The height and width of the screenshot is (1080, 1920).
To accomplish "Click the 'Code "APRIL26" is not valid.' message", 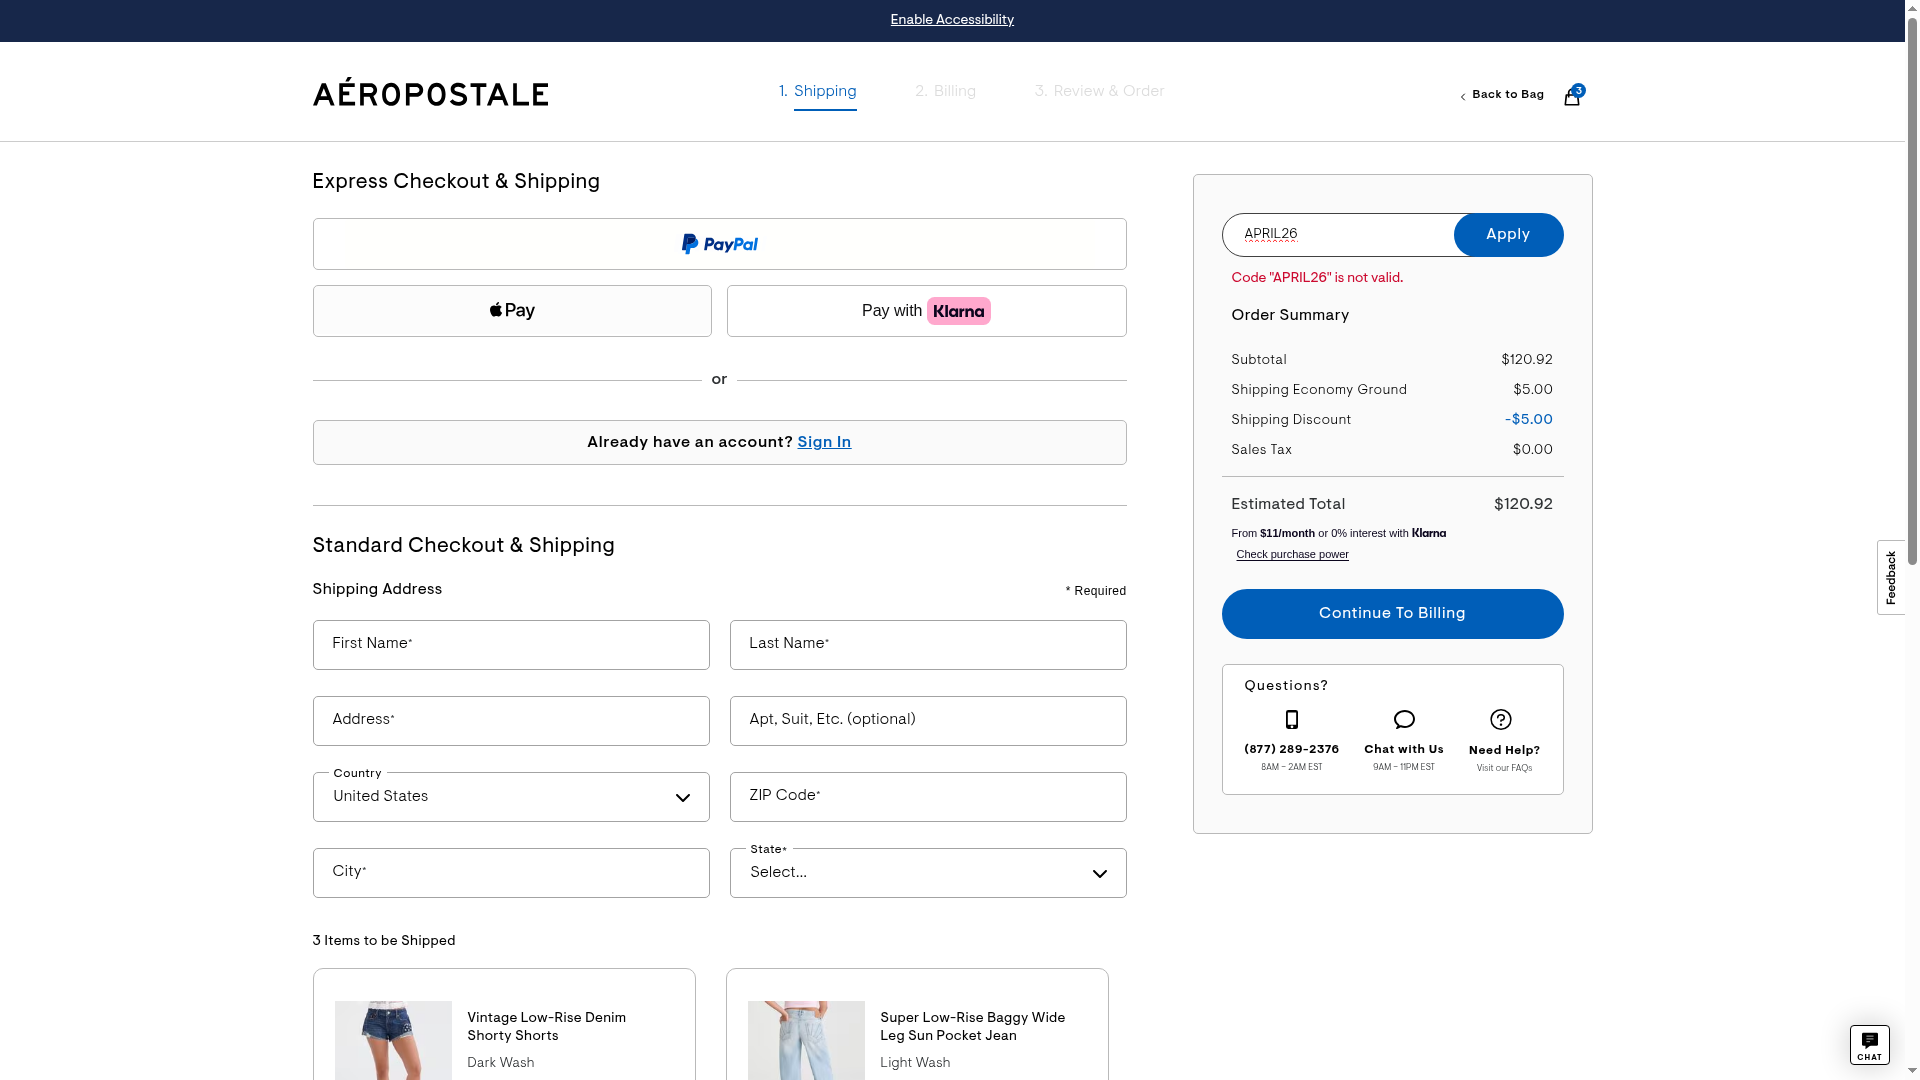I will (x=1317, y=278).
